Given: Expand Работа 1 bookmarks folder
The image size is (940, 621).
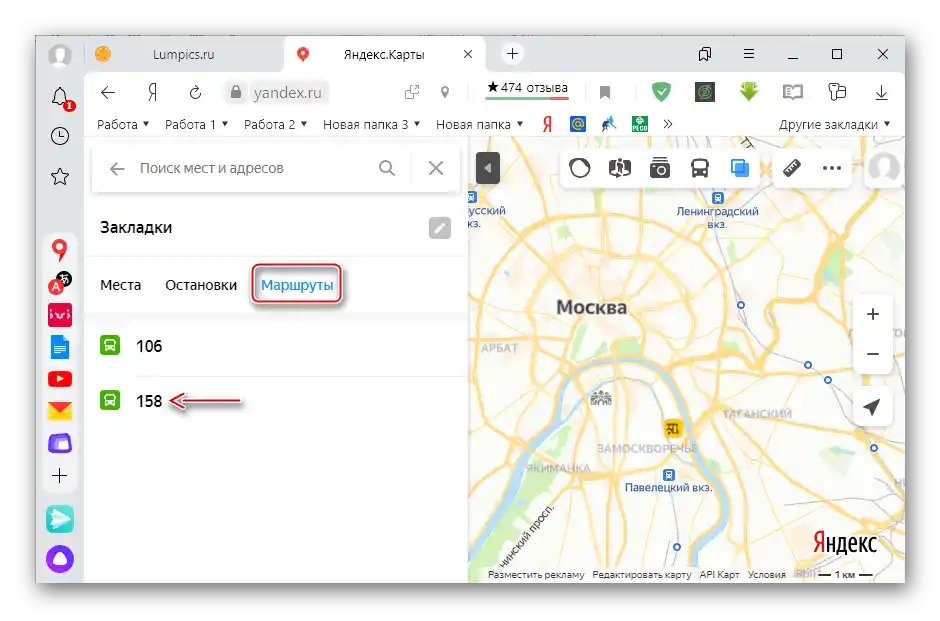Looking at the screenshot, I should pos(197,124).
